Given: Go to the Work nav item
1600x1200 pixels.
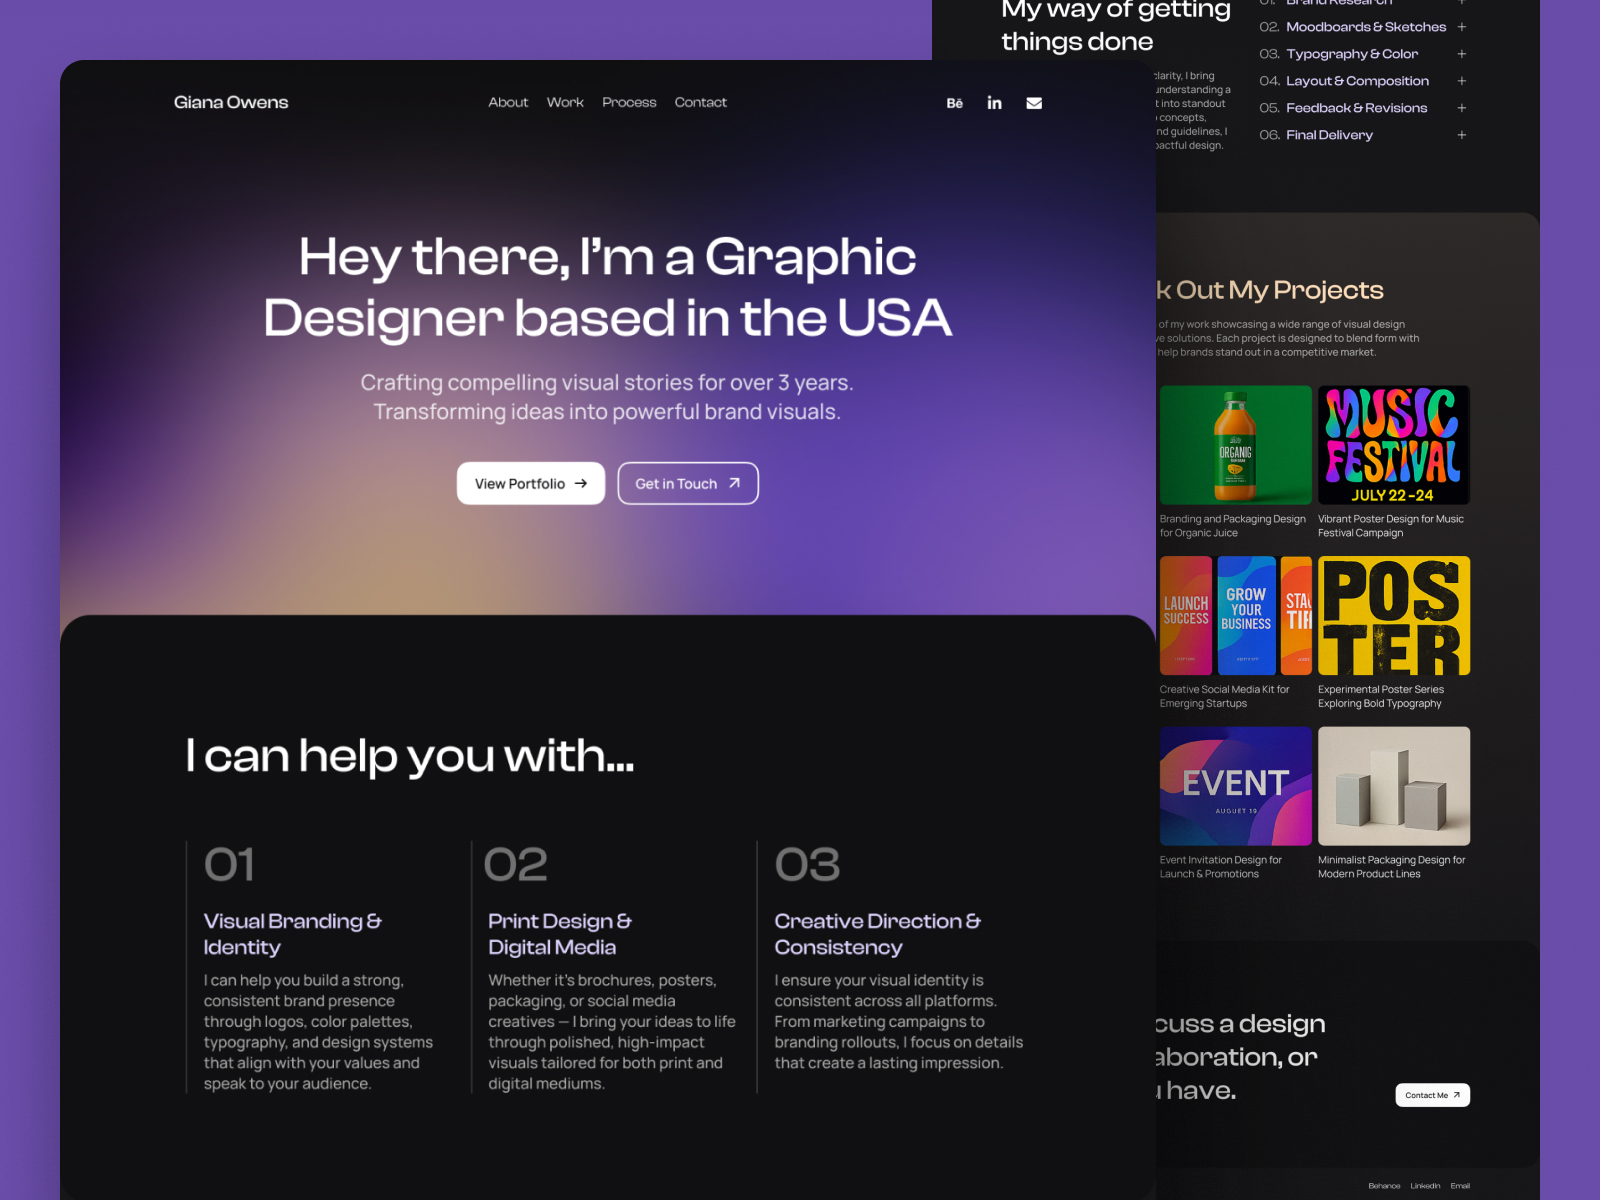Looking at the screenshot, I should pyautogui.click(x=565, y=102).
